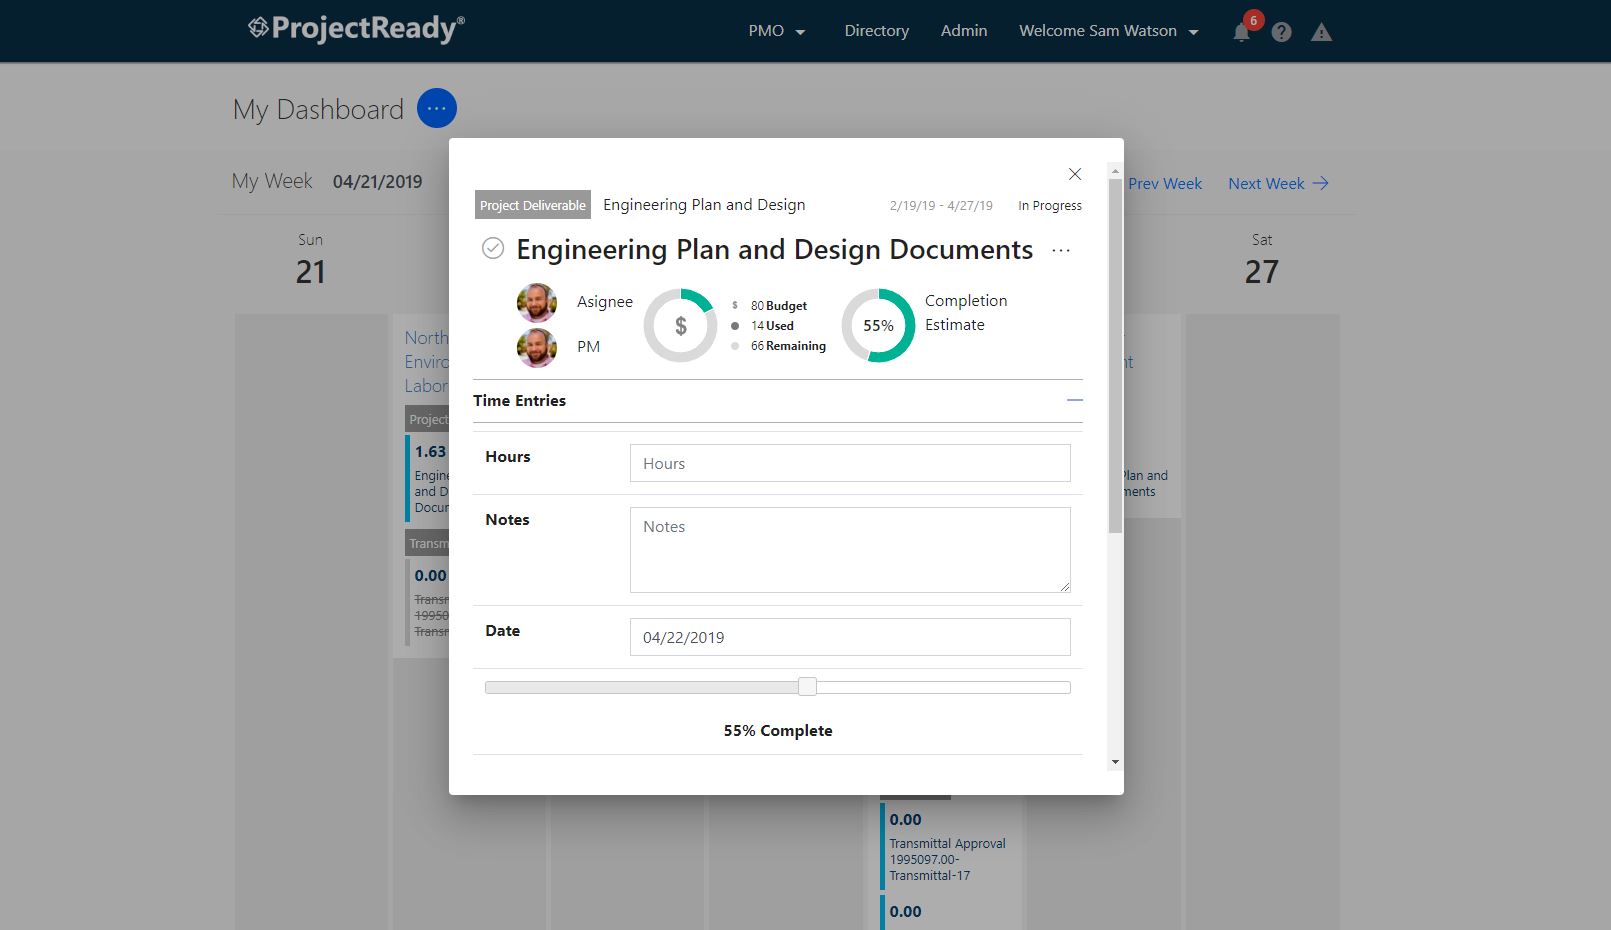This screenshot has height=930, width=1611.
Task: Go to the Directory menu item
Action: [876, 31]
